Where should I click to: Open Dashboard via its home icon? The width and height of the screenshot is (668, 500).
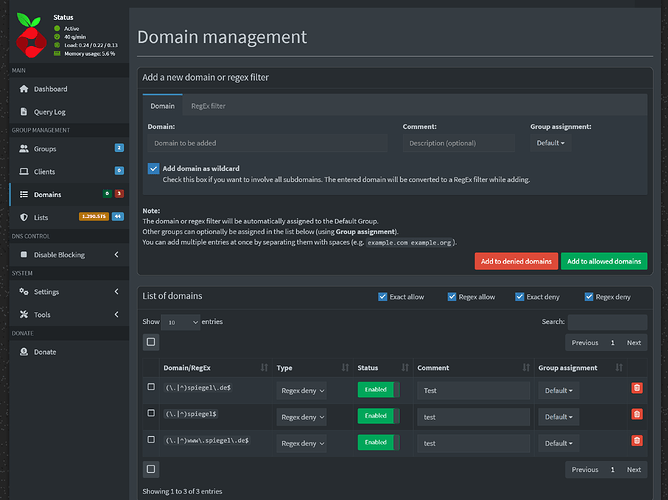[x=25, y=89]
